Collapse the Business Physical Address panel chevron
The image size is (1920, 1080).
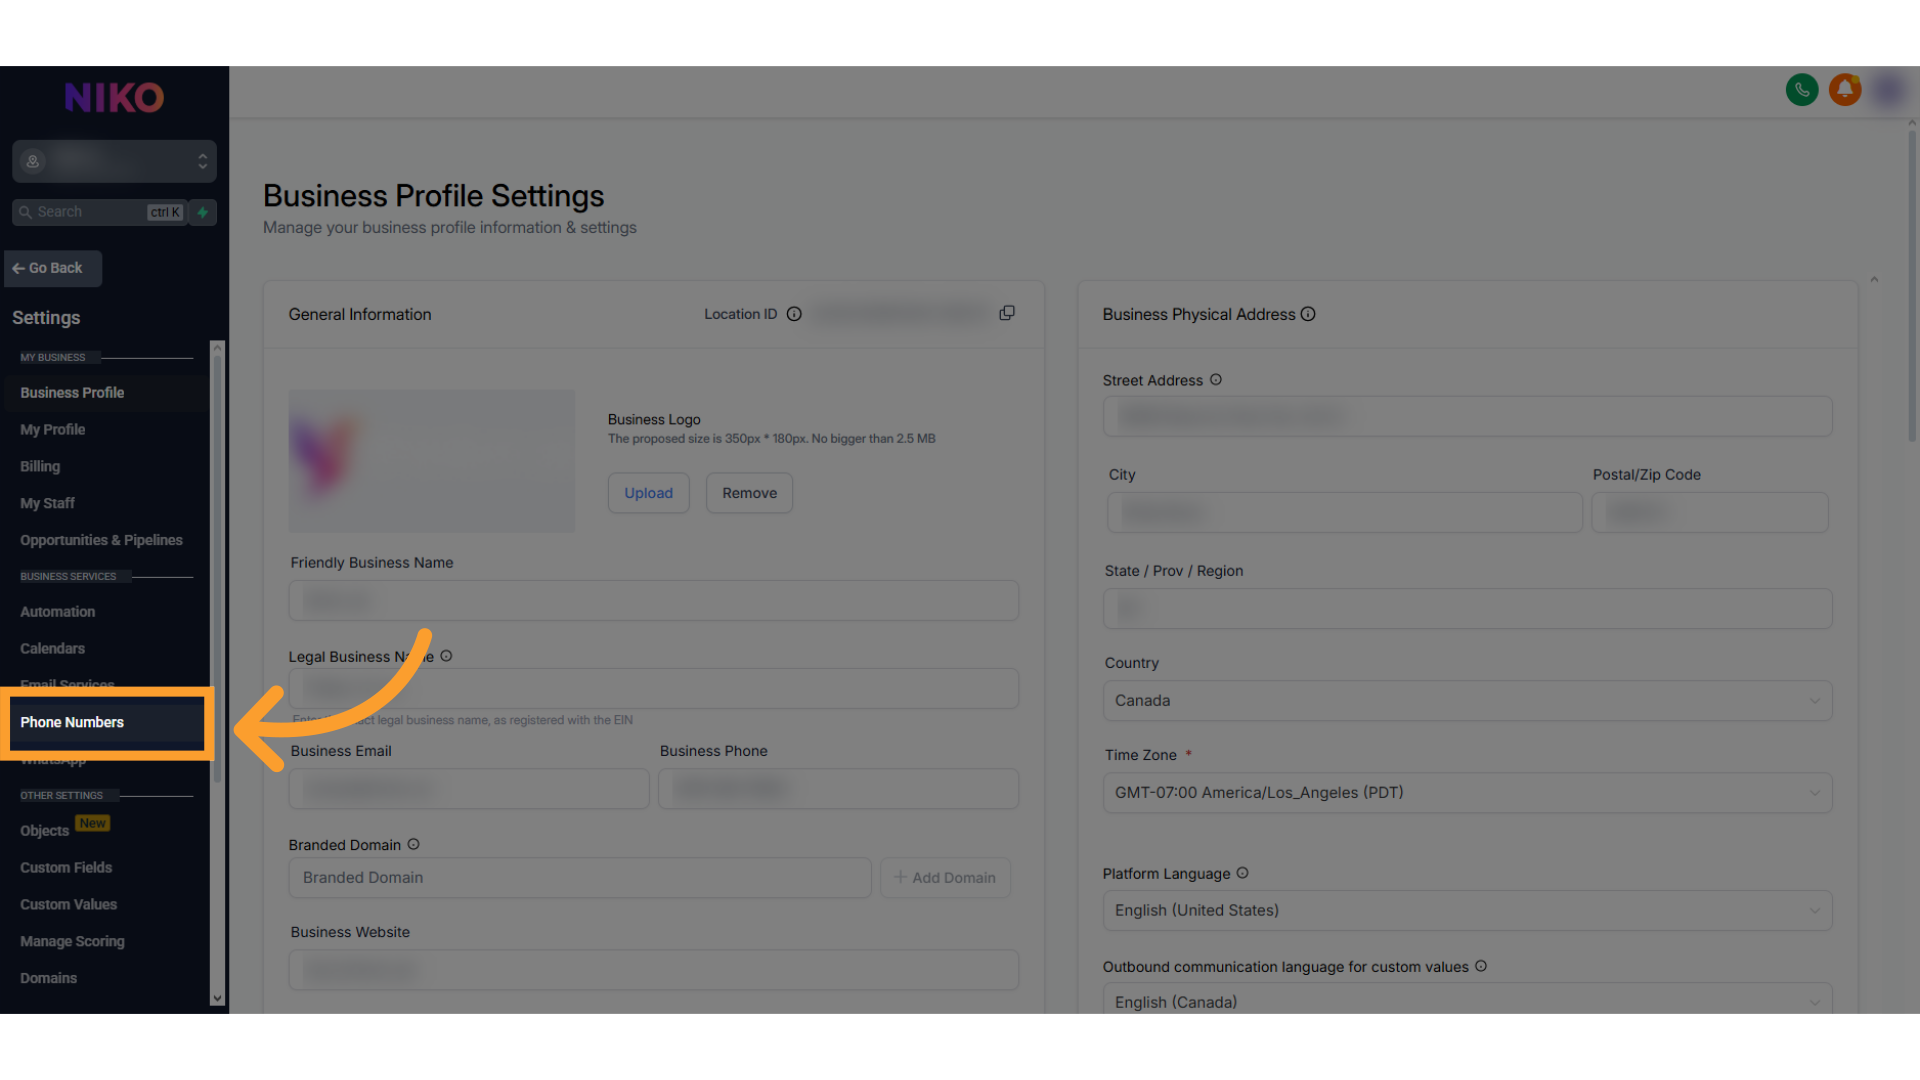1874,279
